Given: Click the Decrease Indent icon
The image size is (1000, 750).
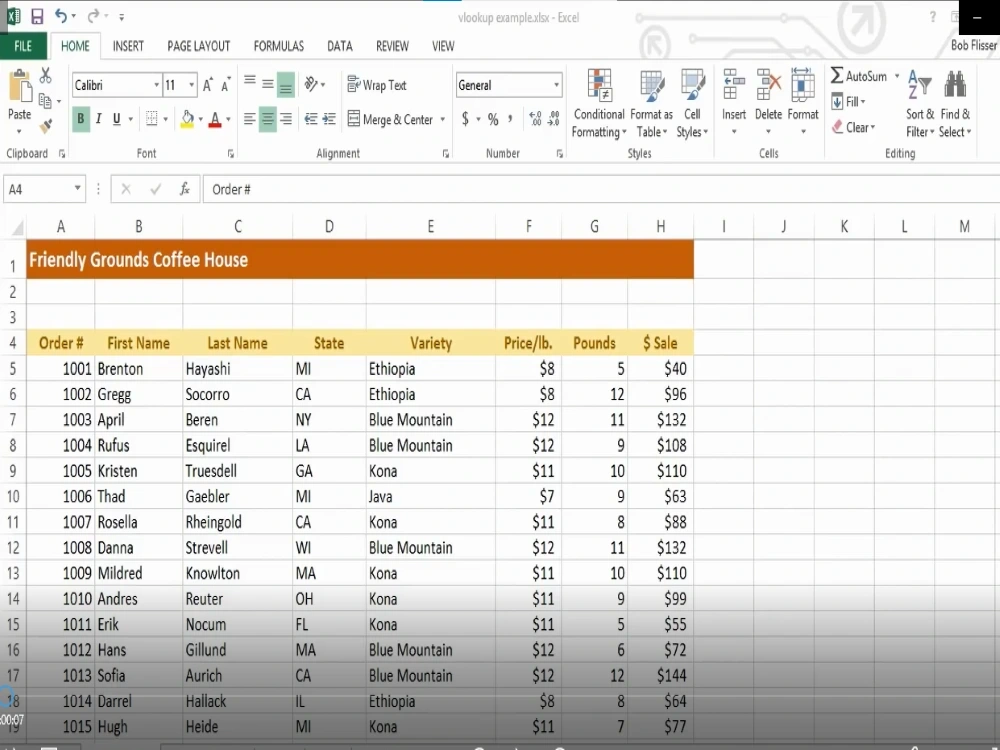Looking at the screenshot, I should [x=311, y=119].
